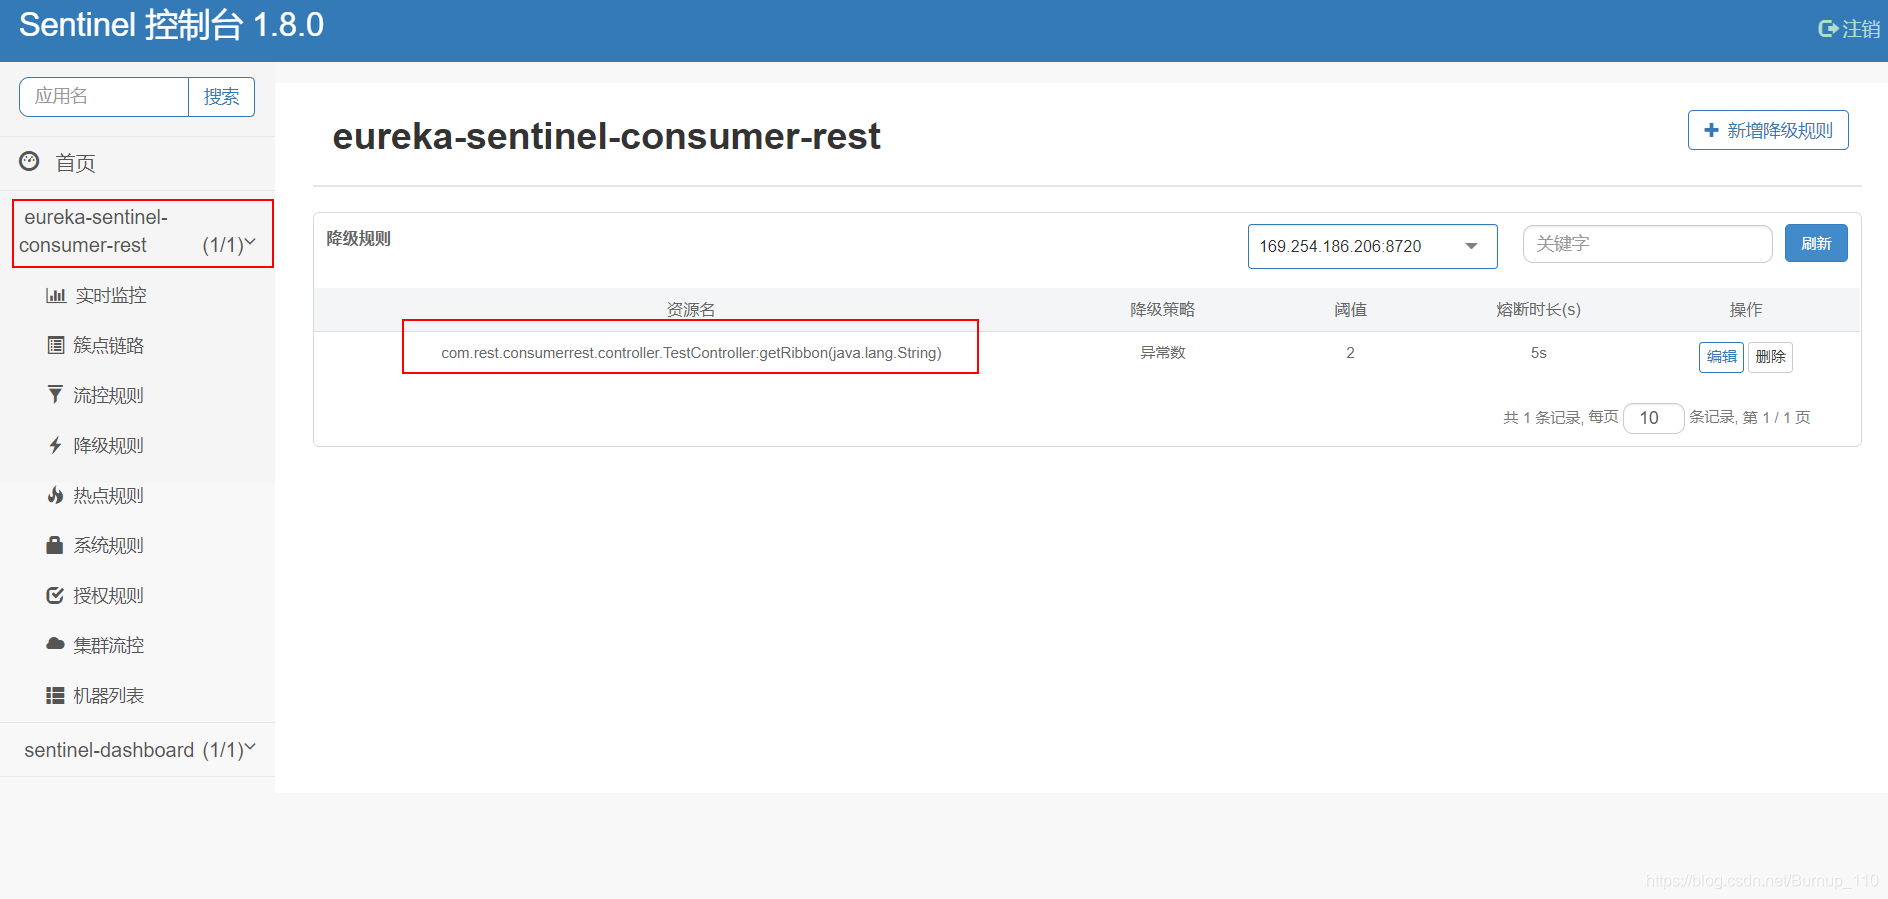Navigate to 系统规则 in the sidebar
Viewport: 1888px width, 899px height.
pos(109,545)
